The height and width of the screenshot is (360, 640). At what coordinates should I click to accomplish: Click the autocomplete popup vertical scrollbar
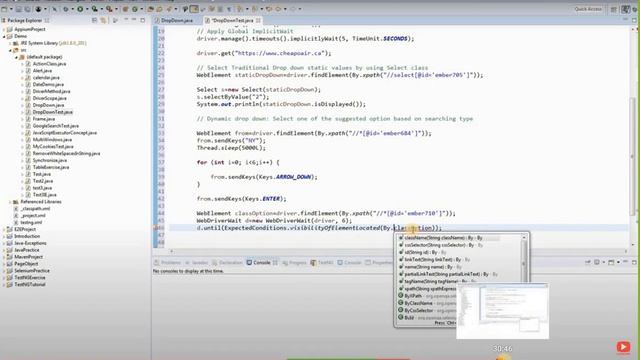(524, 258)
